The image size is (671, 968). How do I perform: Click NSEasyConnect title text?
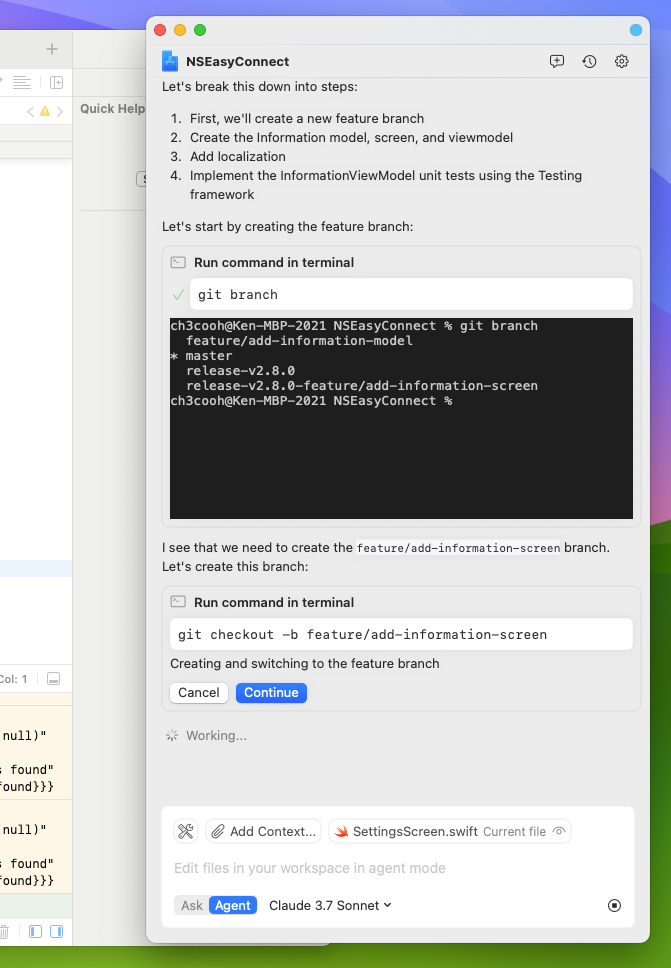(x=238, y=62)
